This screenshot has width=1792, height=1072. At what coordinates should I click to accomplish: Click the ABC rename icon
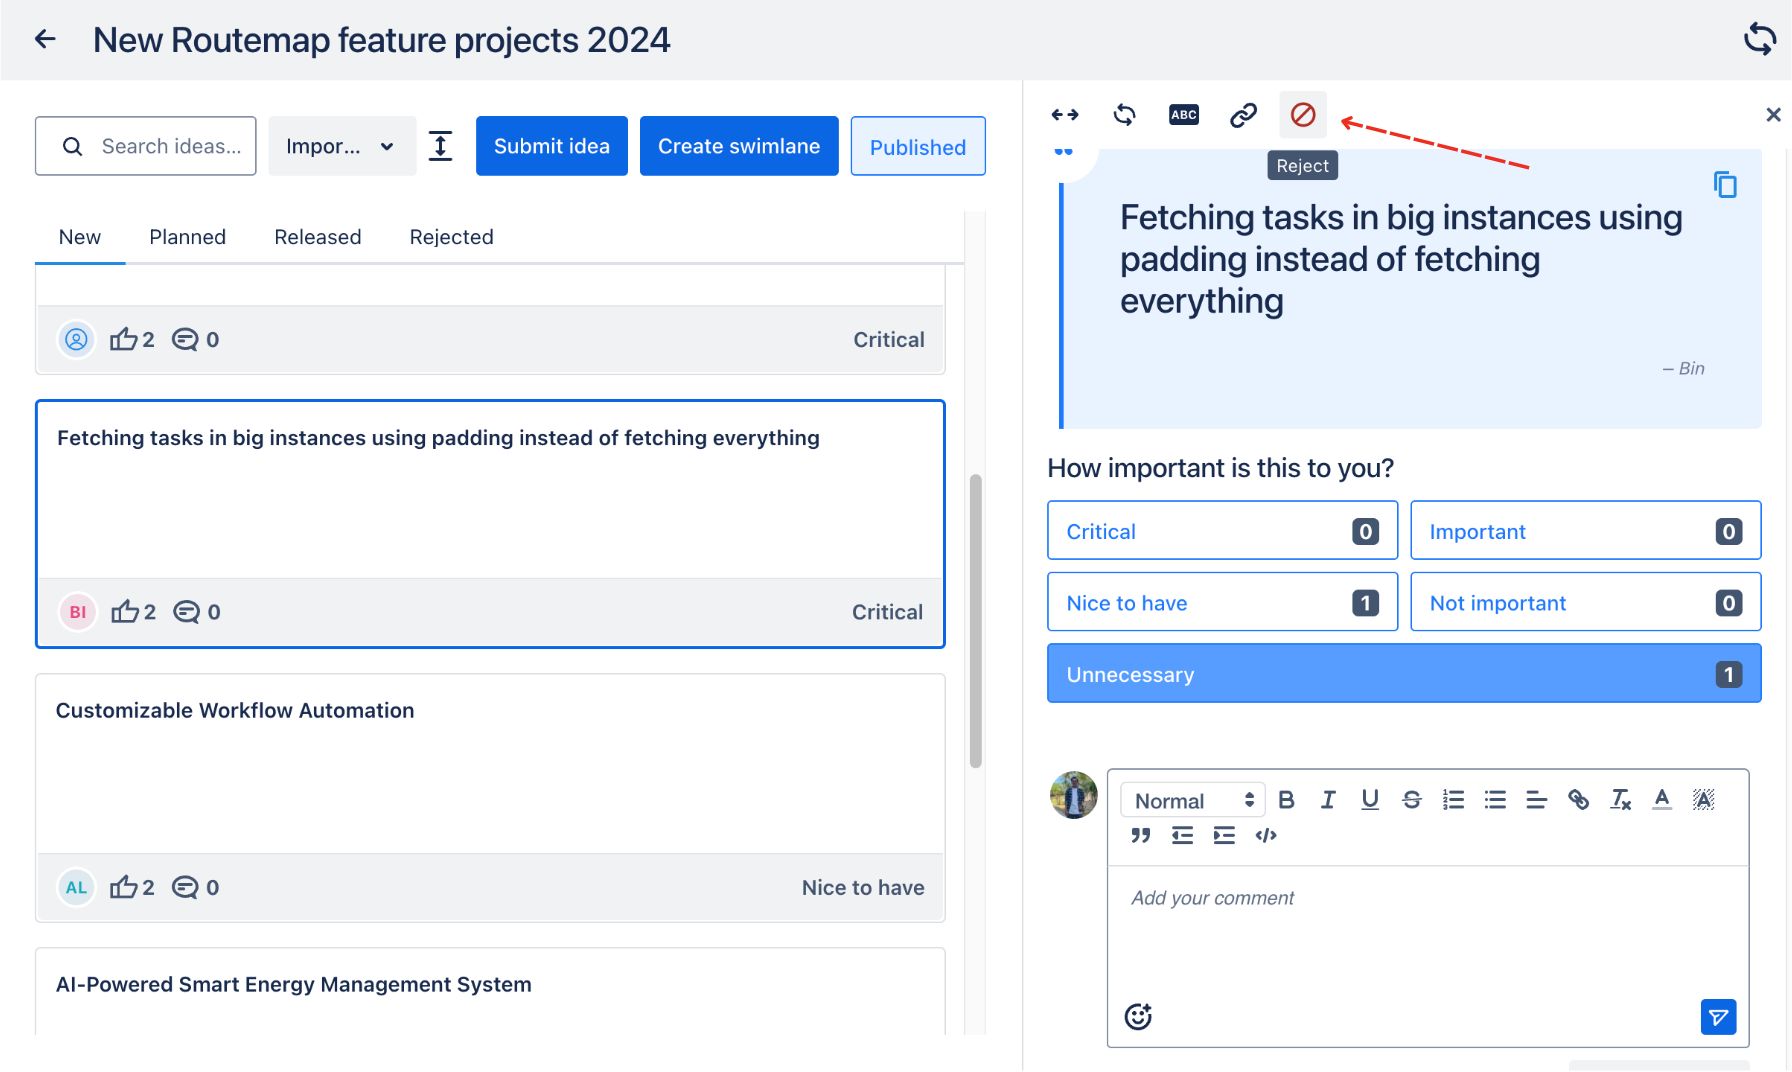[x=1184, y=115]
